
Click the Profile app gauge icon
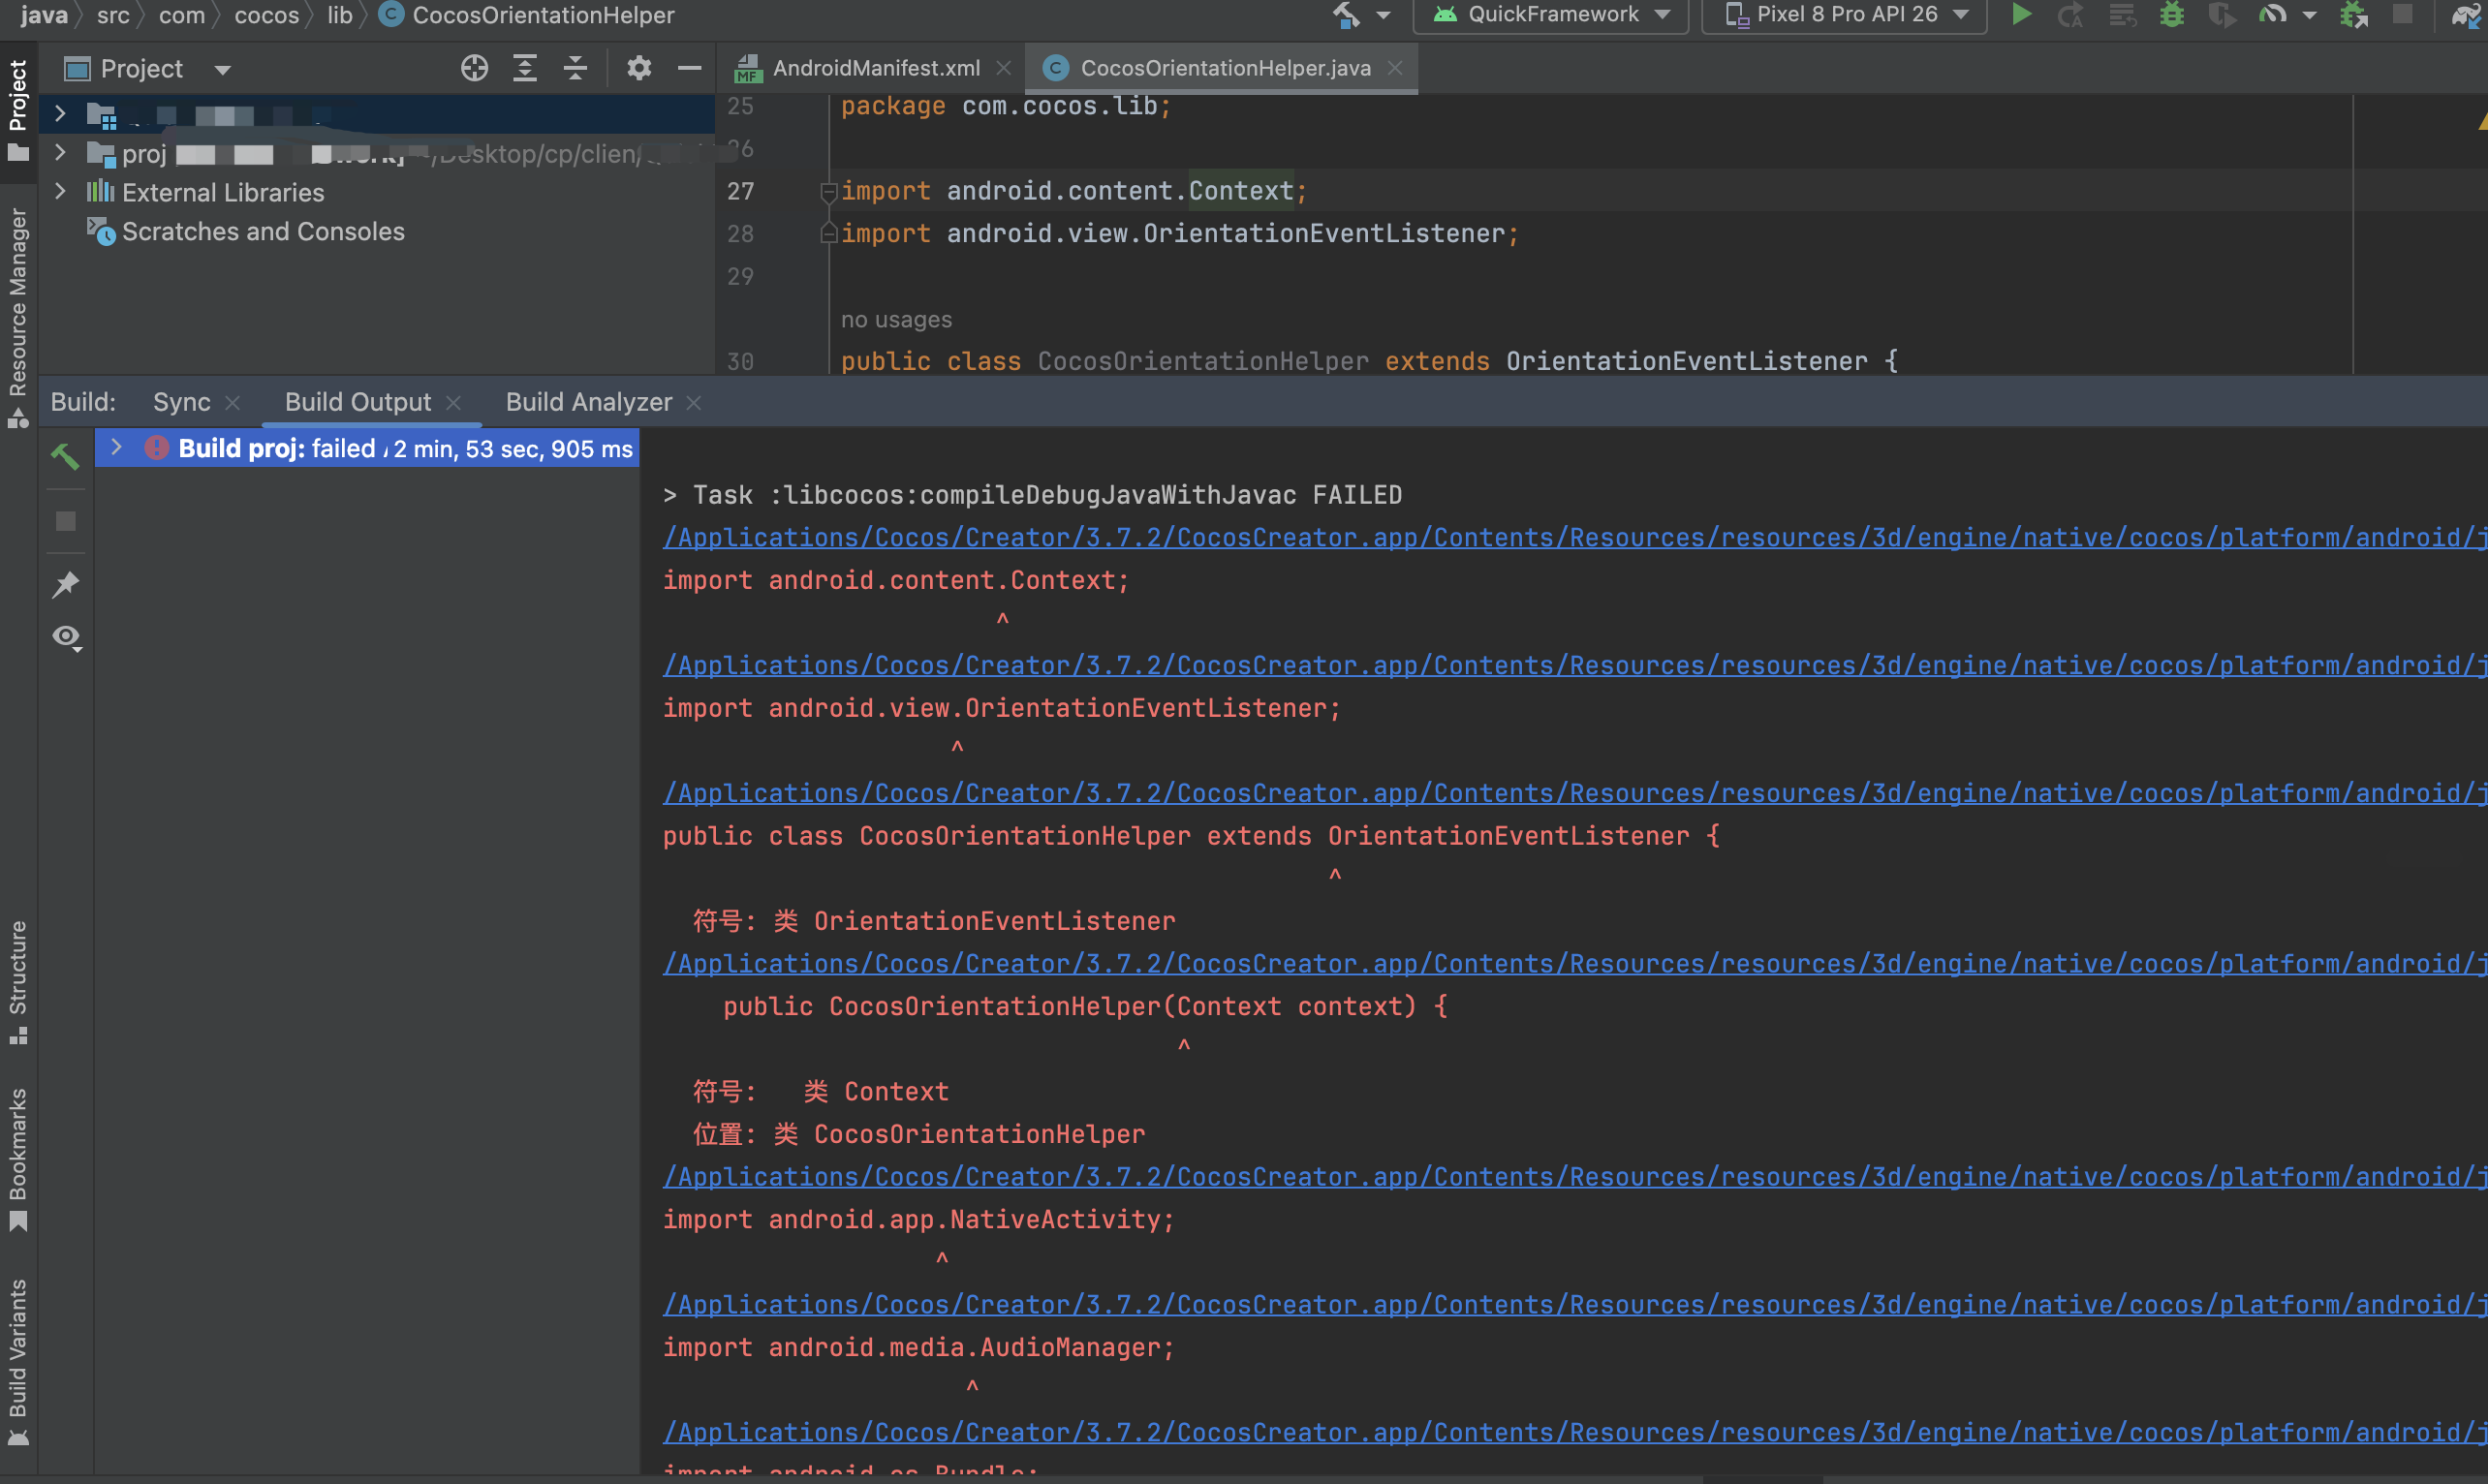(x=2272, y=14)
